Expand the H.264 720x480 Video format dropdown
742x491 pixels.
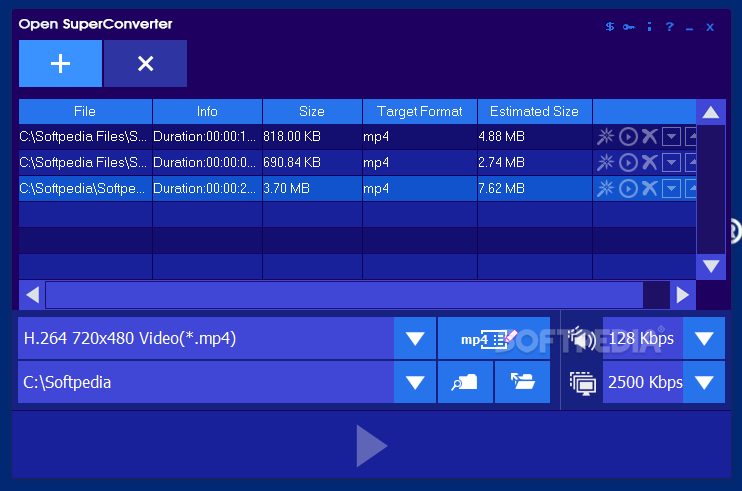coord(415,338)
